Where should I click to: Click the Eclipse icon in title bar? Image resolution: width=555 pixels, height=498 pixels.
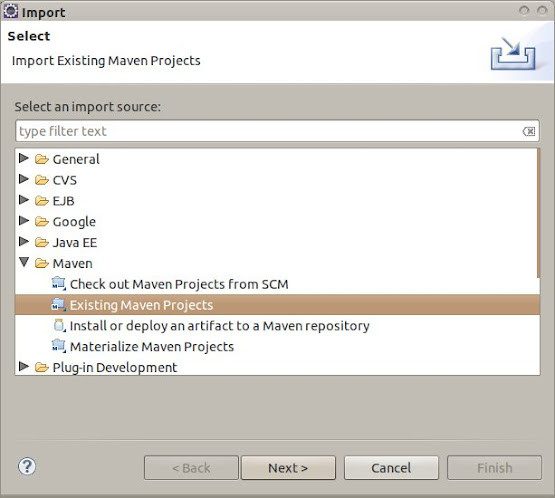coord(11,11)
